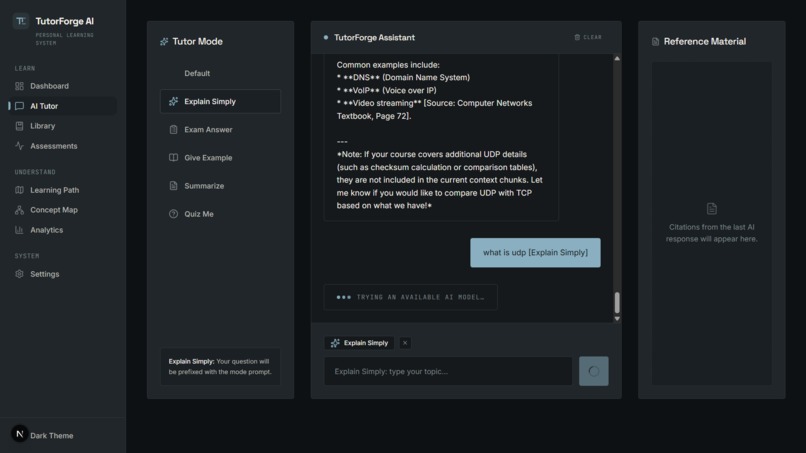Click the 'what is udp [Explain Simply]' message
Image resolution: width=806 pixels, height=453 pixels.
pyautogui.click(x=535, y=252)
